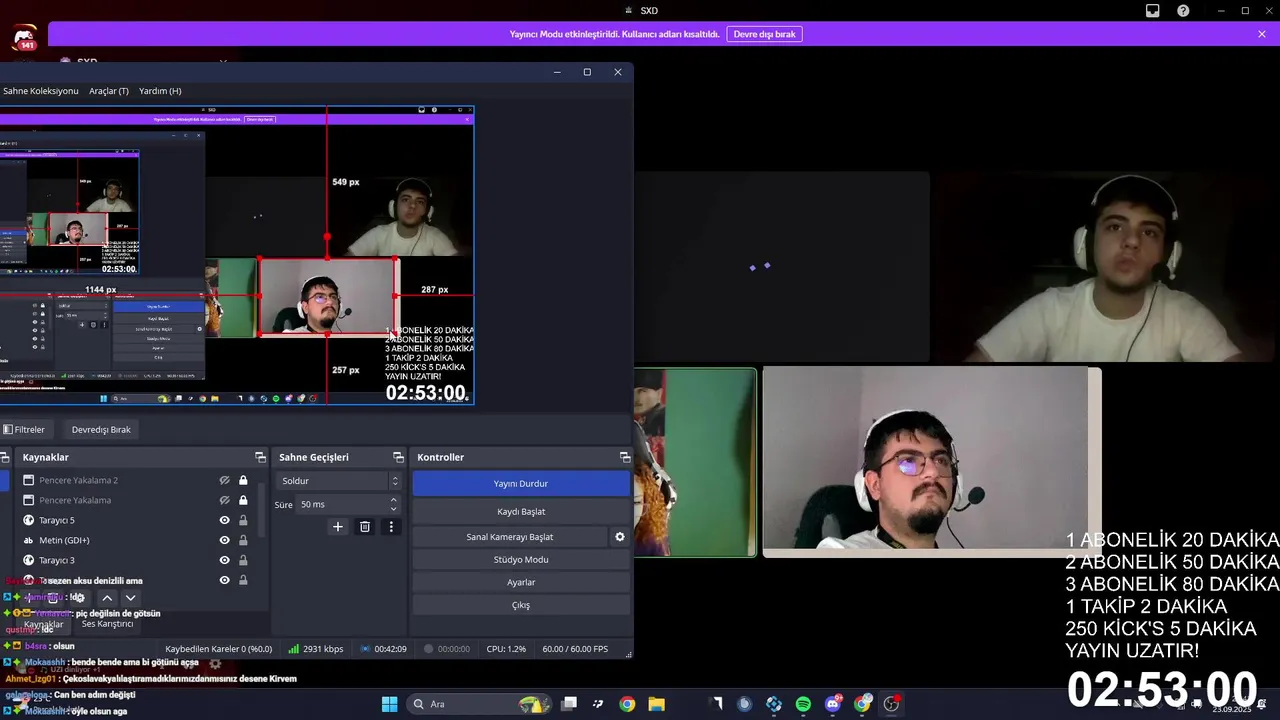Open help icon in SXD title bar

[1183, 11]
